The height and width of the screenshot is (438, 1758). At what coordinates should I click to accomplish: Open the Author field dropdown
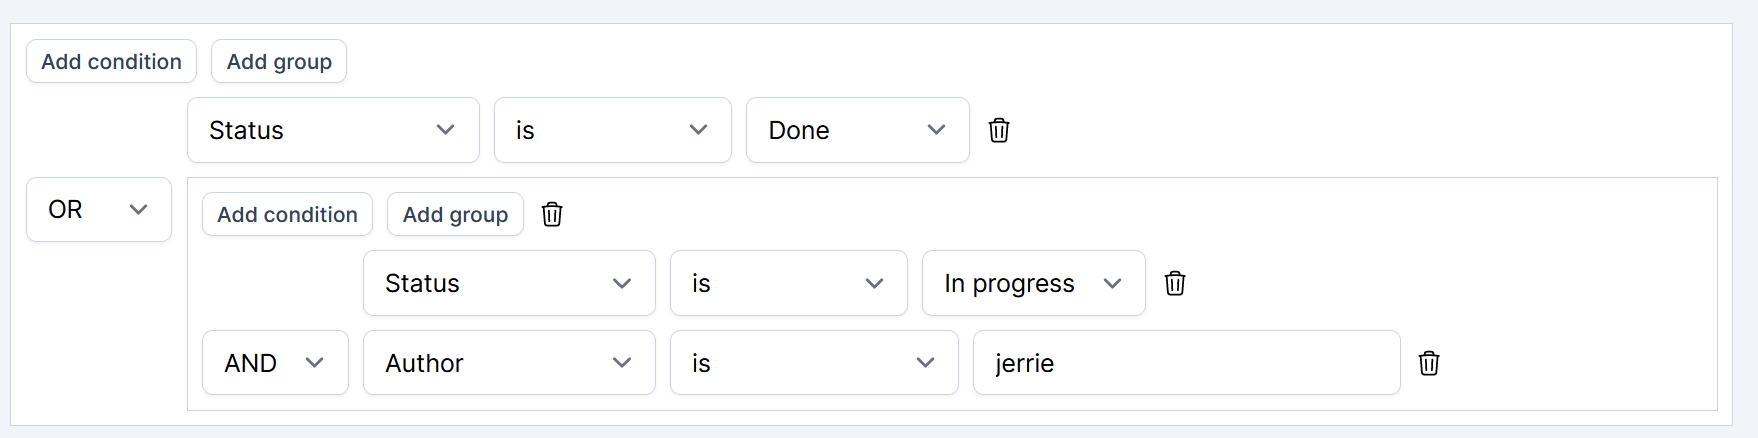click(x=509, y=363)
